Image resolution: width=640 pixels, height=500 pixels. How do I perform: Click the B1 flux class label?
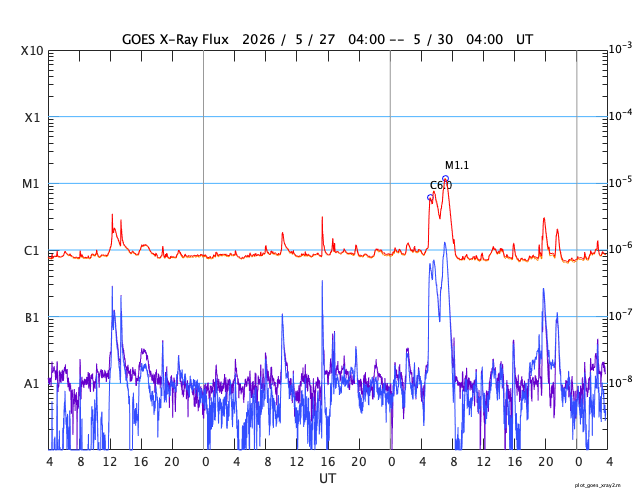tap(32, 317)
